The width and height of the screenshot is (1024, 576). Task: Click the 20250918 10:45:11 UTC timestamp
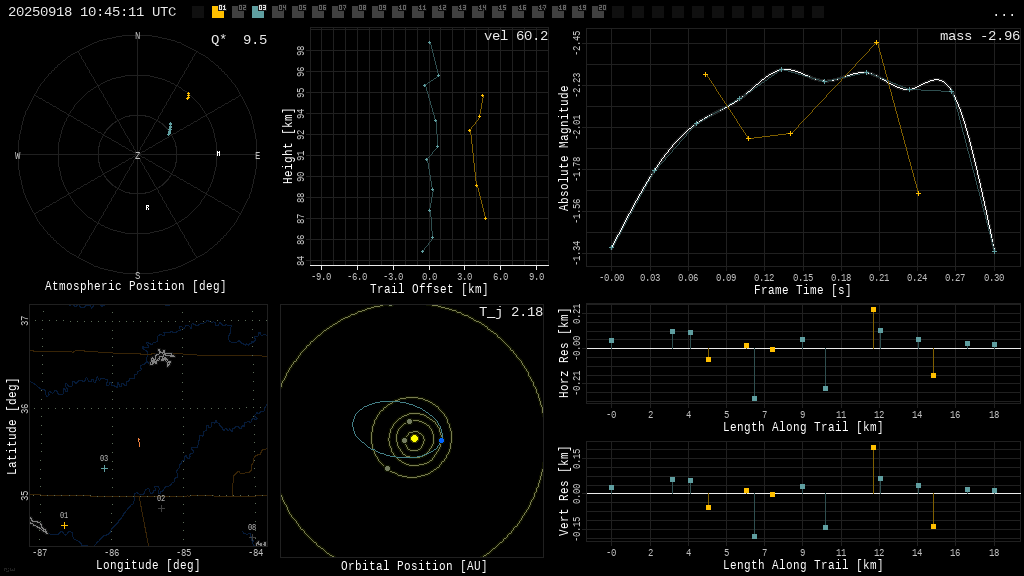pyautogui.click(x=92, y=12)
